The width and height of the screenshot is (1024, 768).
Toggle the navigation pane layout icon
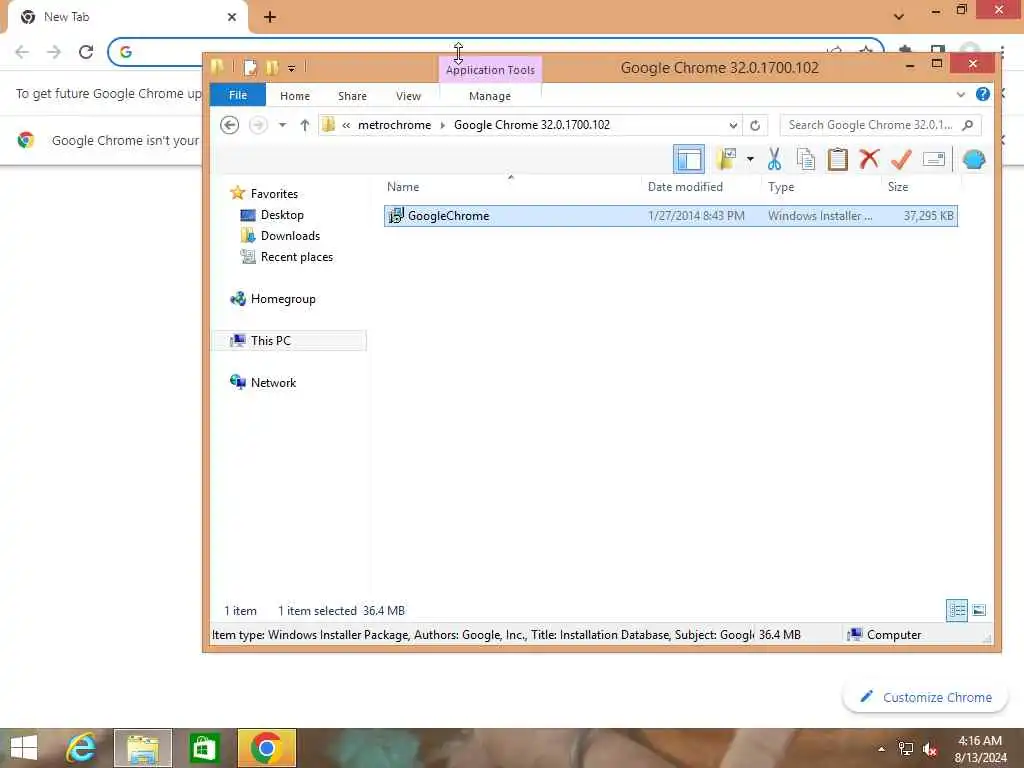pos(688,159)
